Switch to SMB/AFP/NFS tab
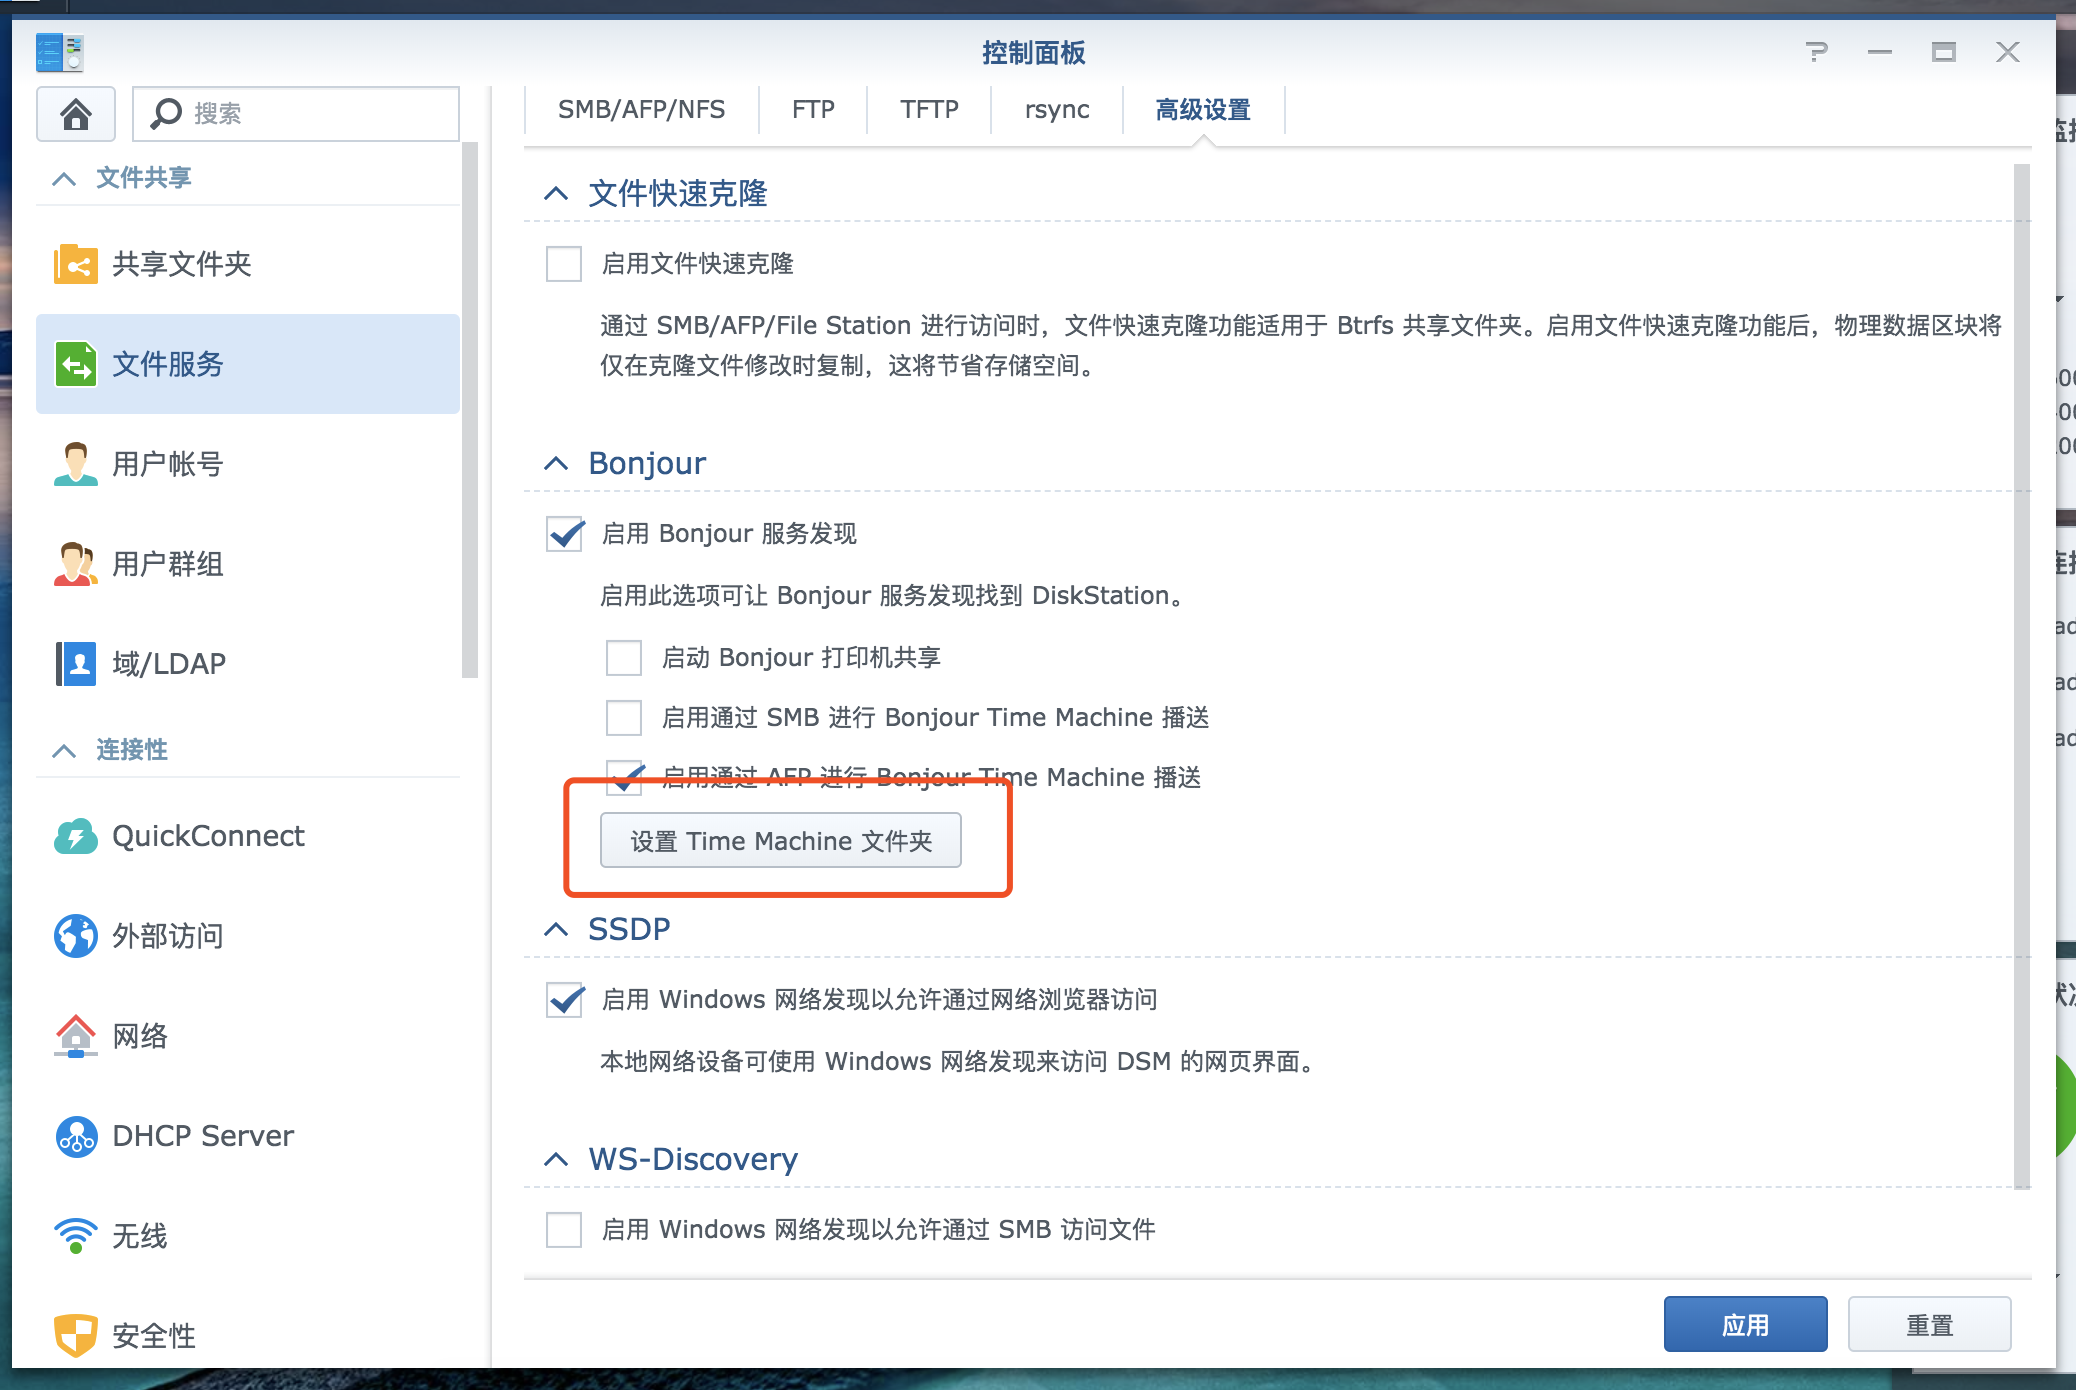The width and height of the screenshot is (2076, 1390). pyautogui.click(x=642, y=110)
